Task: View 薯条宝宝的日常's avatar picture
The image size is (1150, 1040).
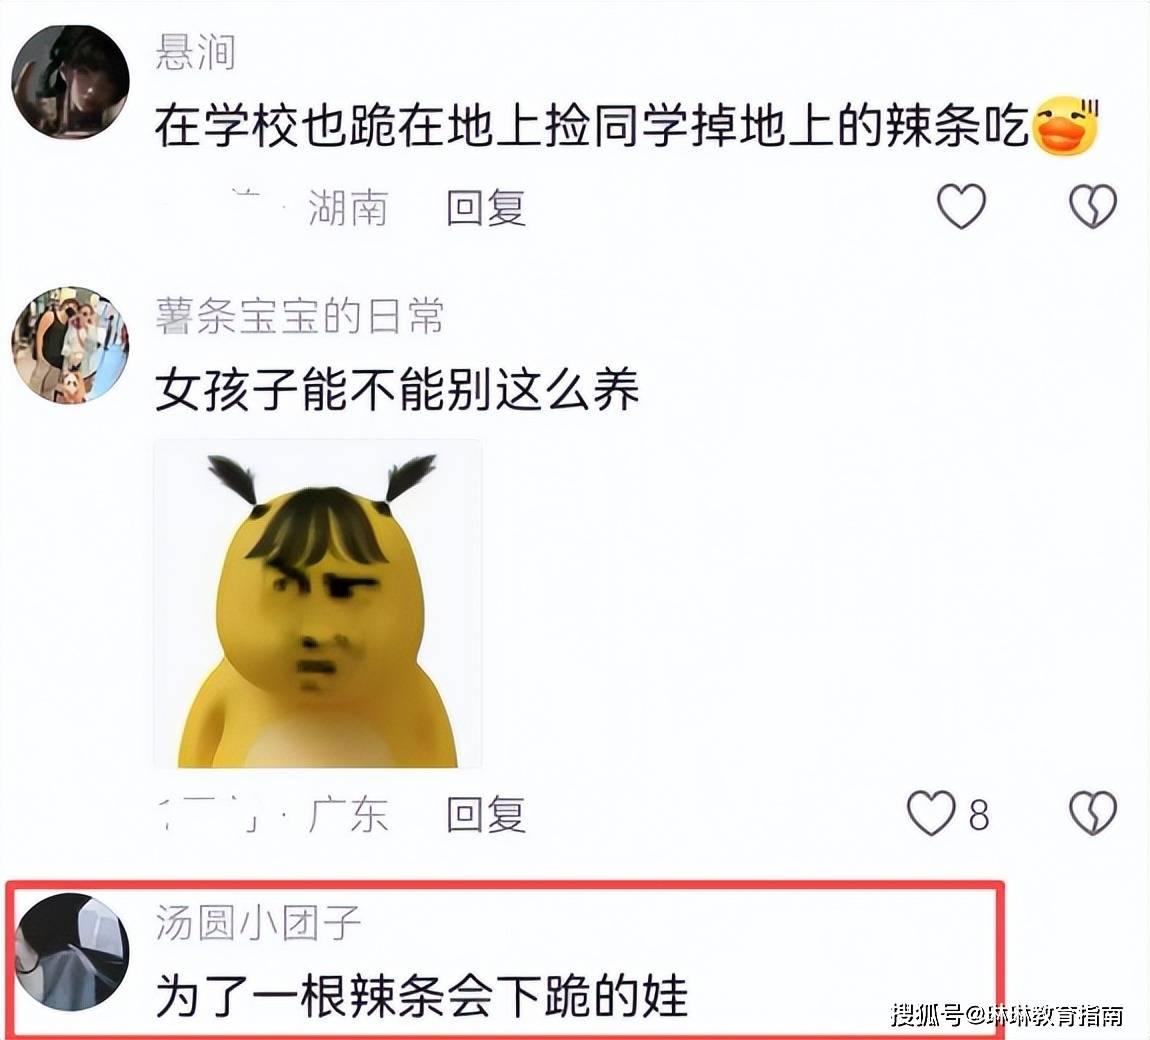Action: 70,345
